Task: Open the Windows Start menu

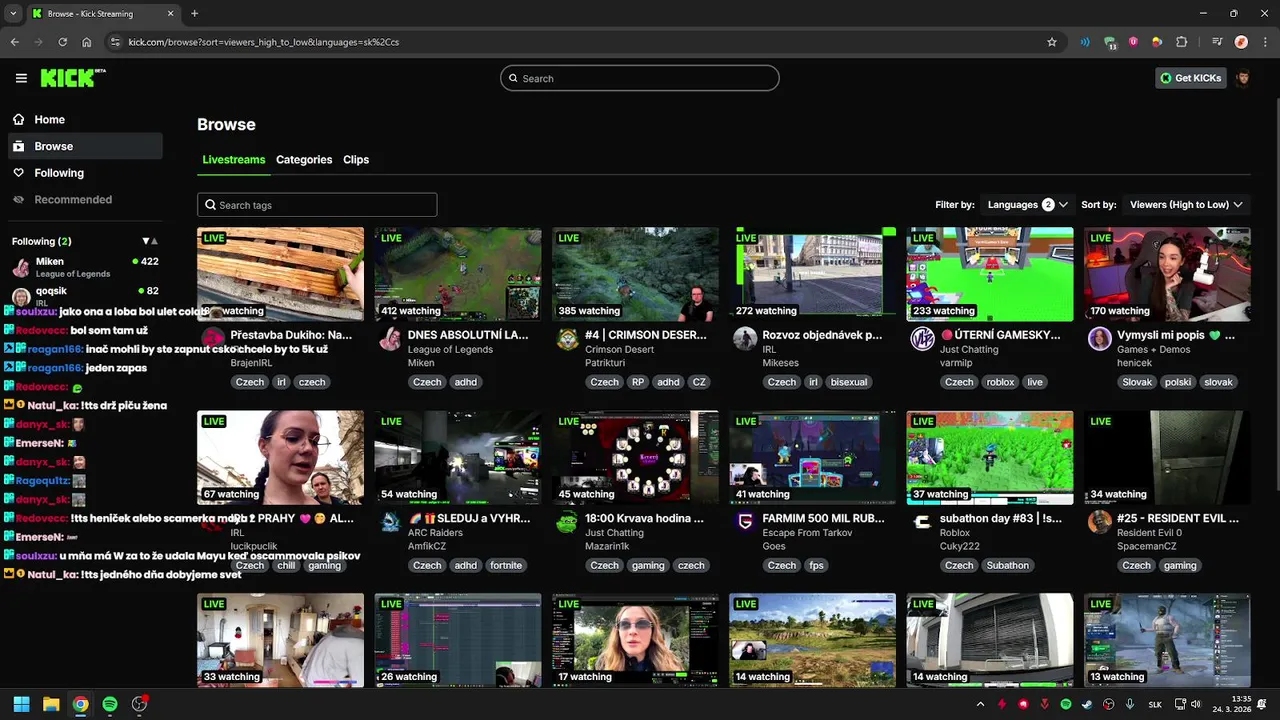Action: click(21, 704)
